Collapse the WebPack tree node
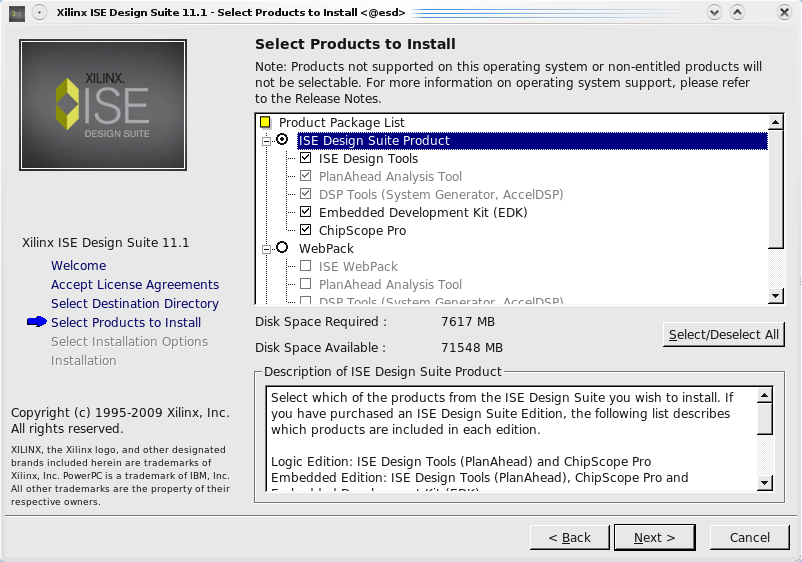 coord(266,249)
